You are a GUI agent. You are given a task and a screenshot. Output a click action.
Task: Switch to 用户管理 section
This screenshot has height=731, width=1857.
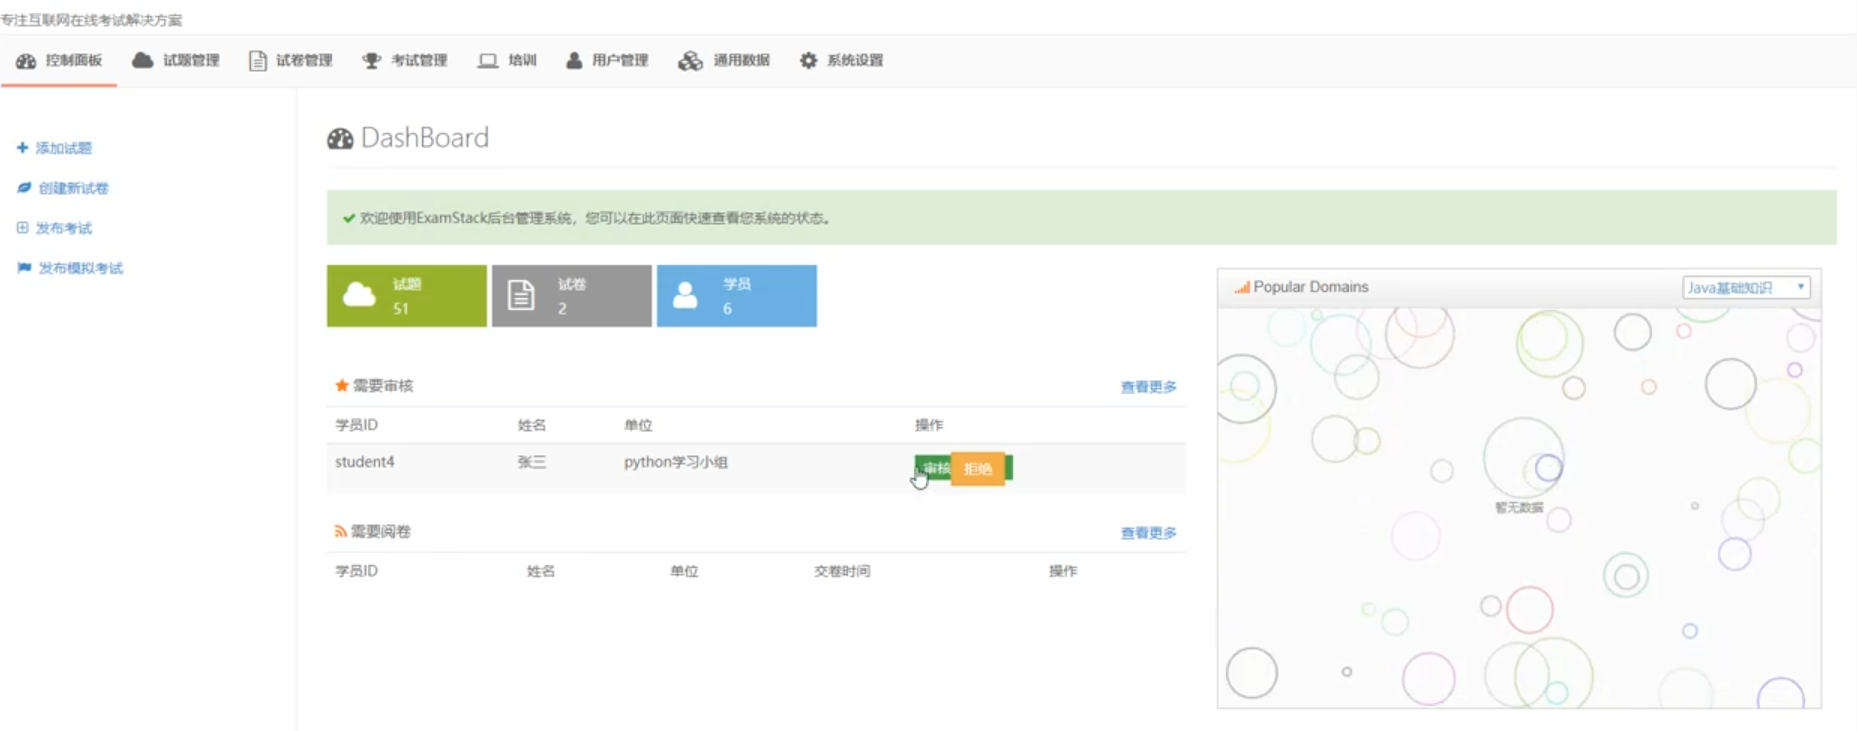pyautogui.click(x=607, y=61)
